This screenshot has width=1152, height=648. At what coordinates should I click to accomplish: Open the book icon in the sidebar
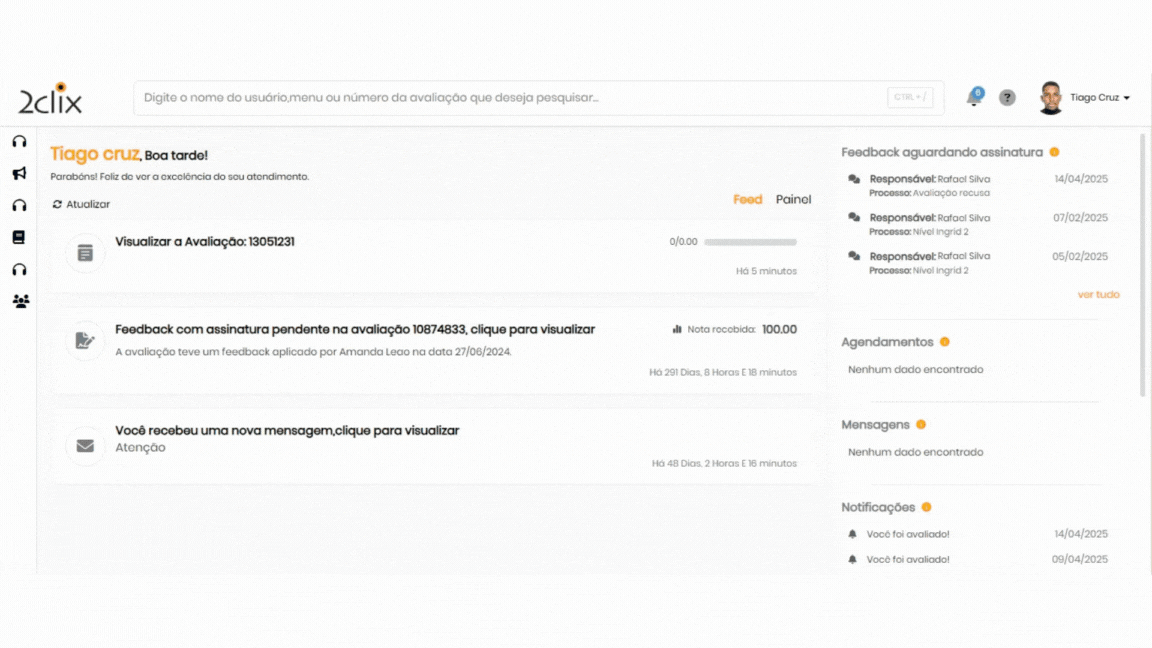(19, 238)
